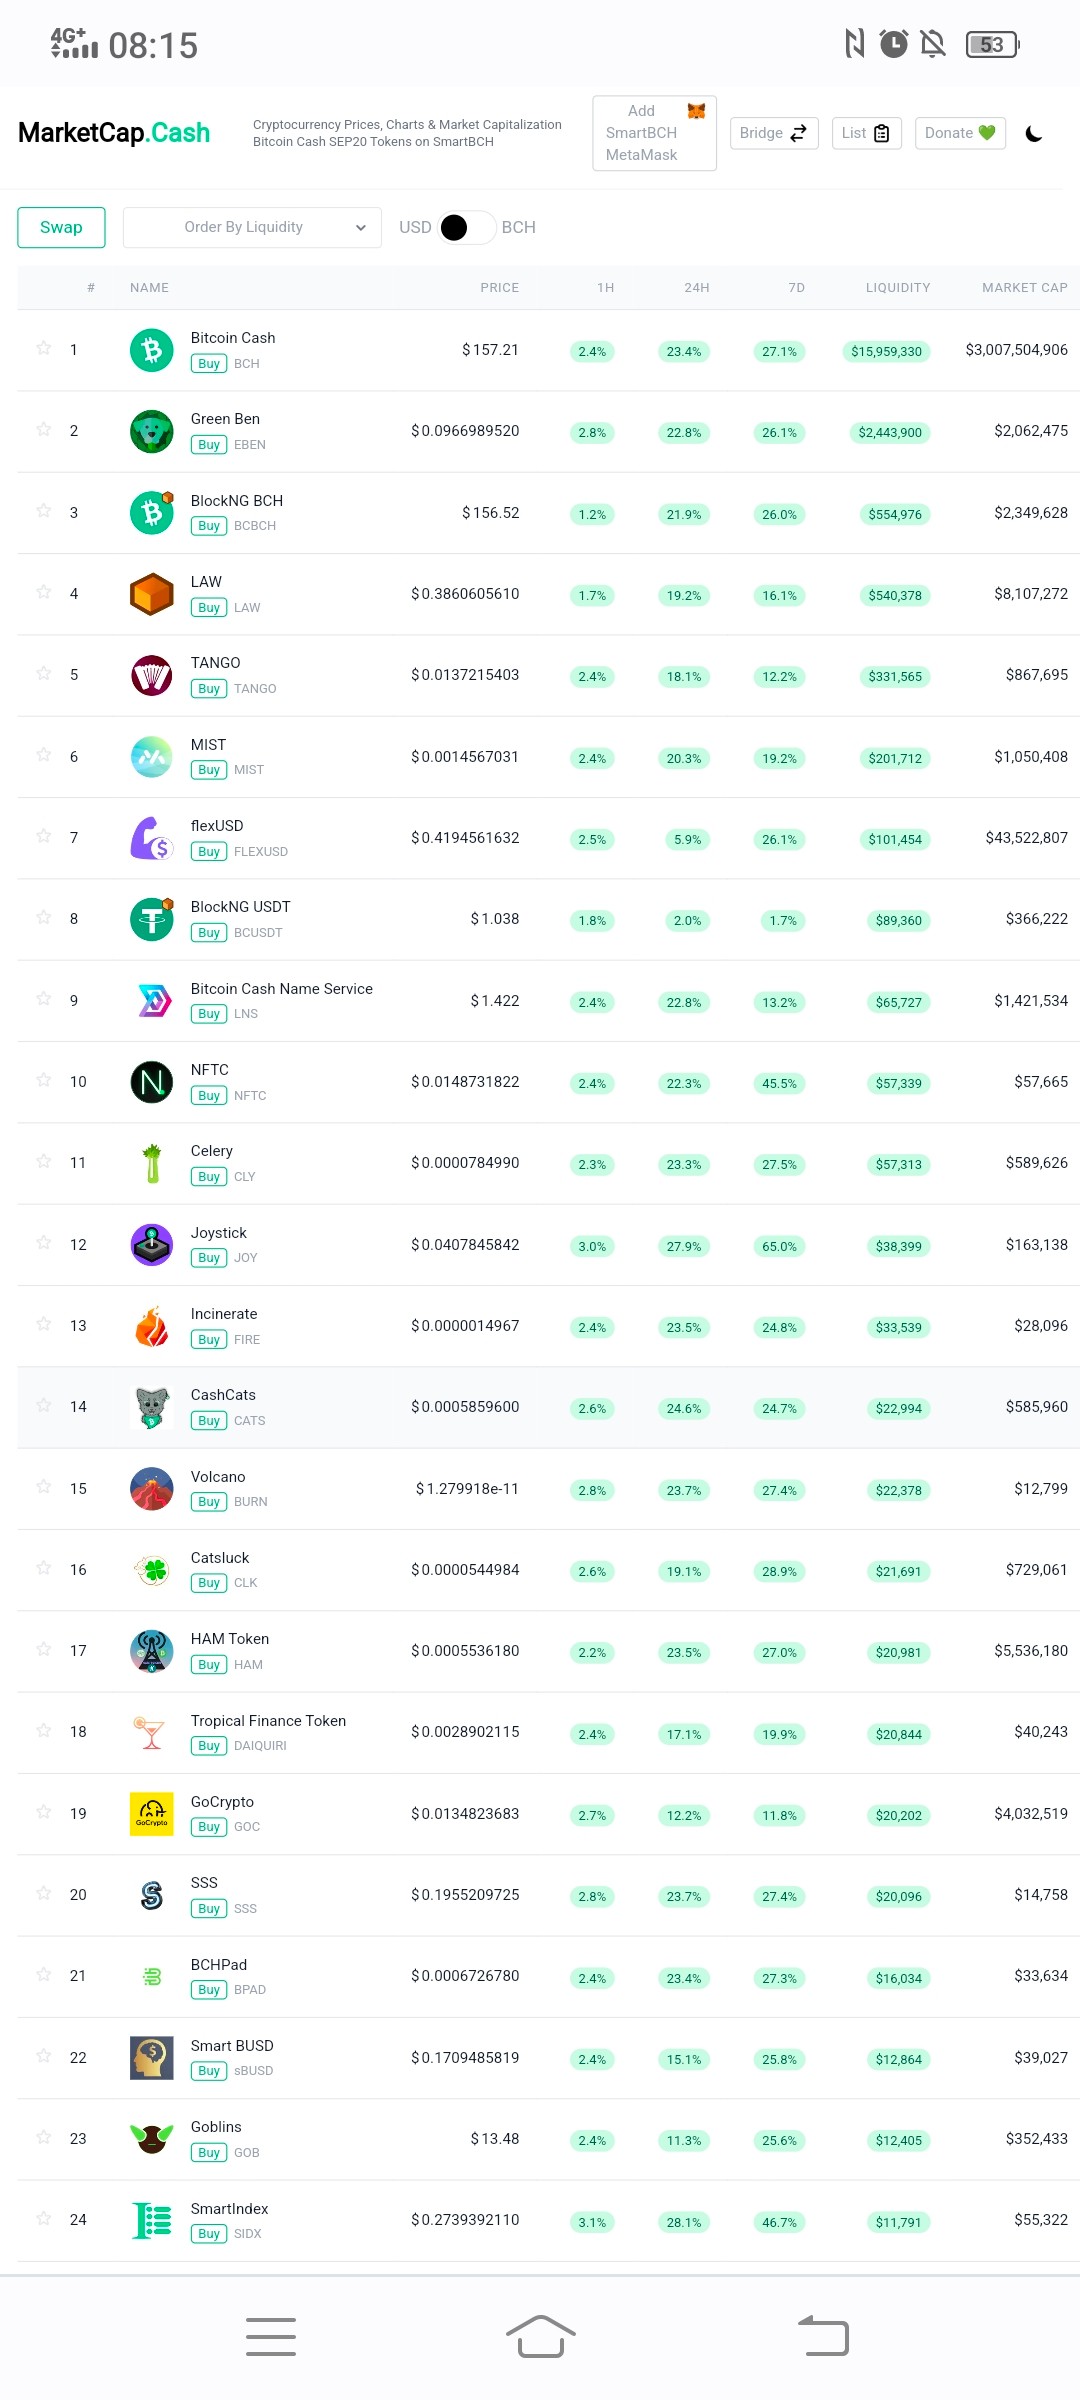The image size is (1080, 2400).
Task: Click the Green Ben dog icon
Action: (152, 431)
